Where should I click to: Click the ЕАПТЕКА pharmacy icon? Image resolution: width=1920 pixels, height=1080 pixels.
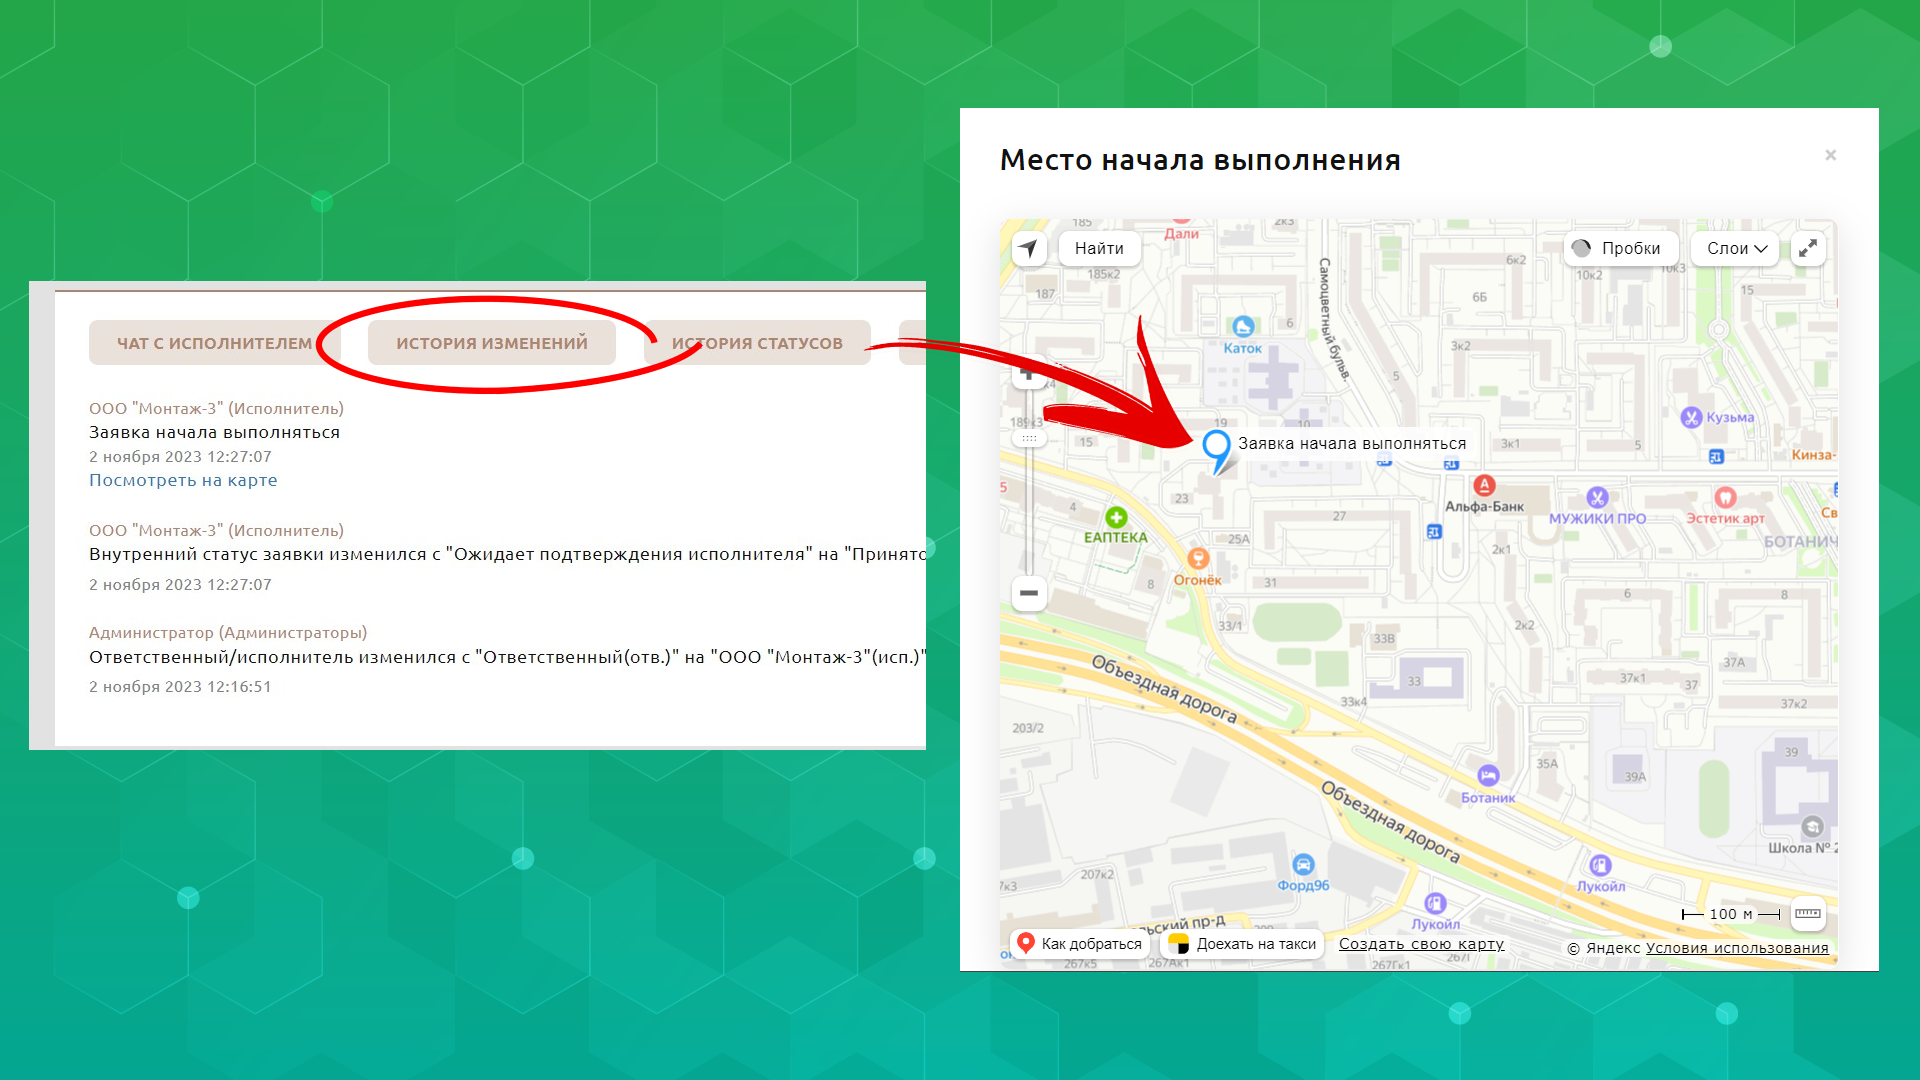point(1116,517)
